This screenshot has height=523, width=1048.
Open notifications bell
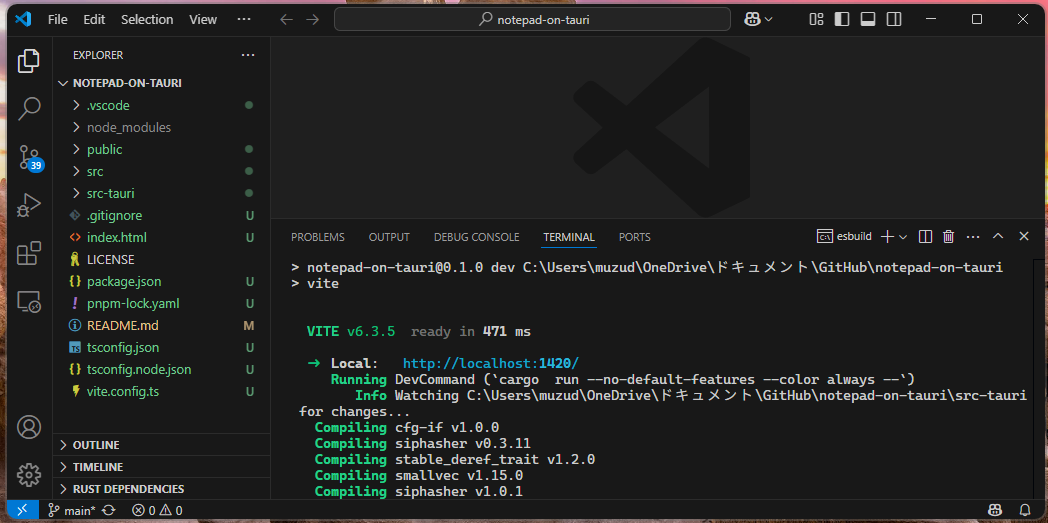coord(1025,510)
